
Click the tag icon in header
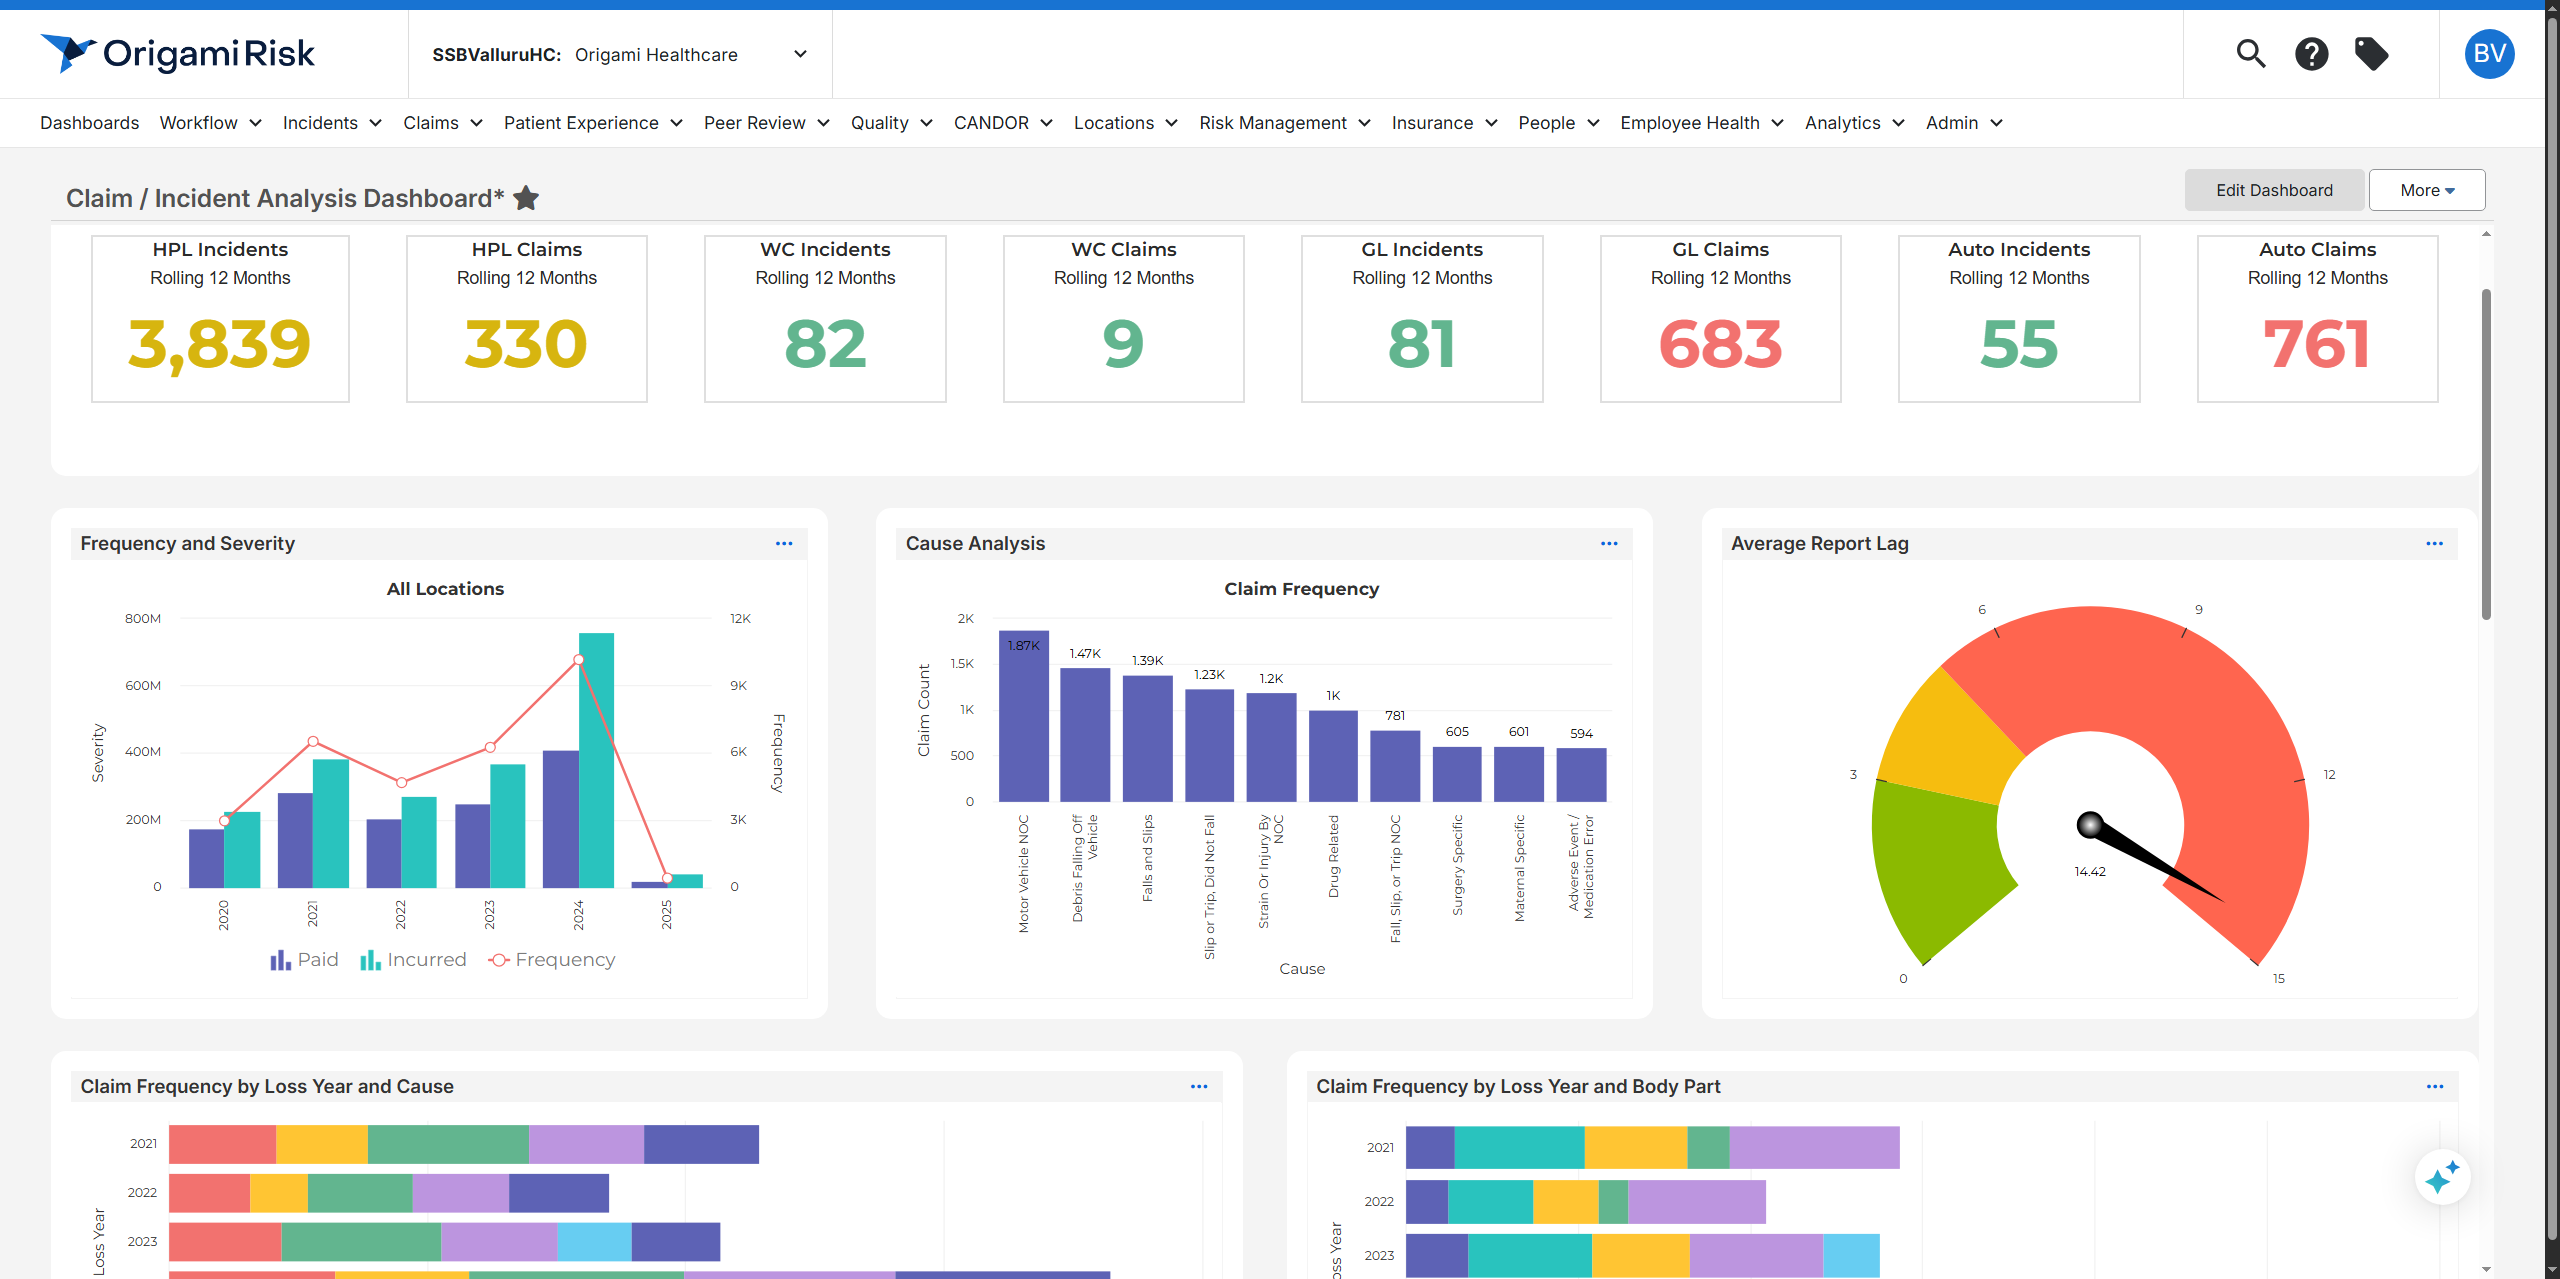click(2371, 53)
